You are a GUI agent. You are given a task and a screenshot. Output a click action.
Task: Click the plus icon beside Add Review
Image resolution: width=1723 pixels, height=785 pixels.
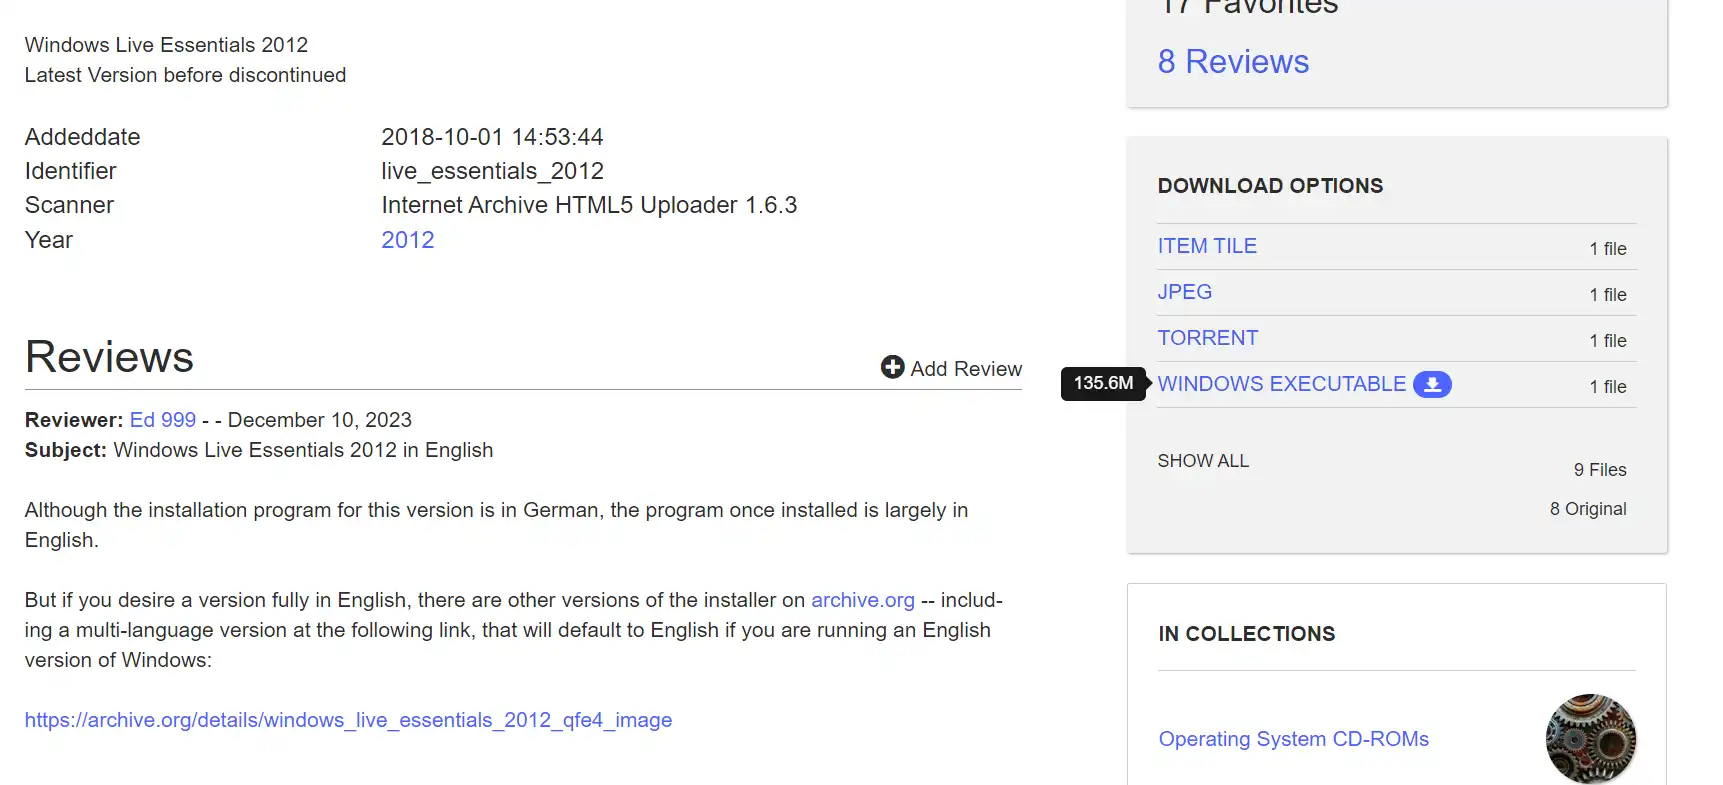[x=892, y=368]
